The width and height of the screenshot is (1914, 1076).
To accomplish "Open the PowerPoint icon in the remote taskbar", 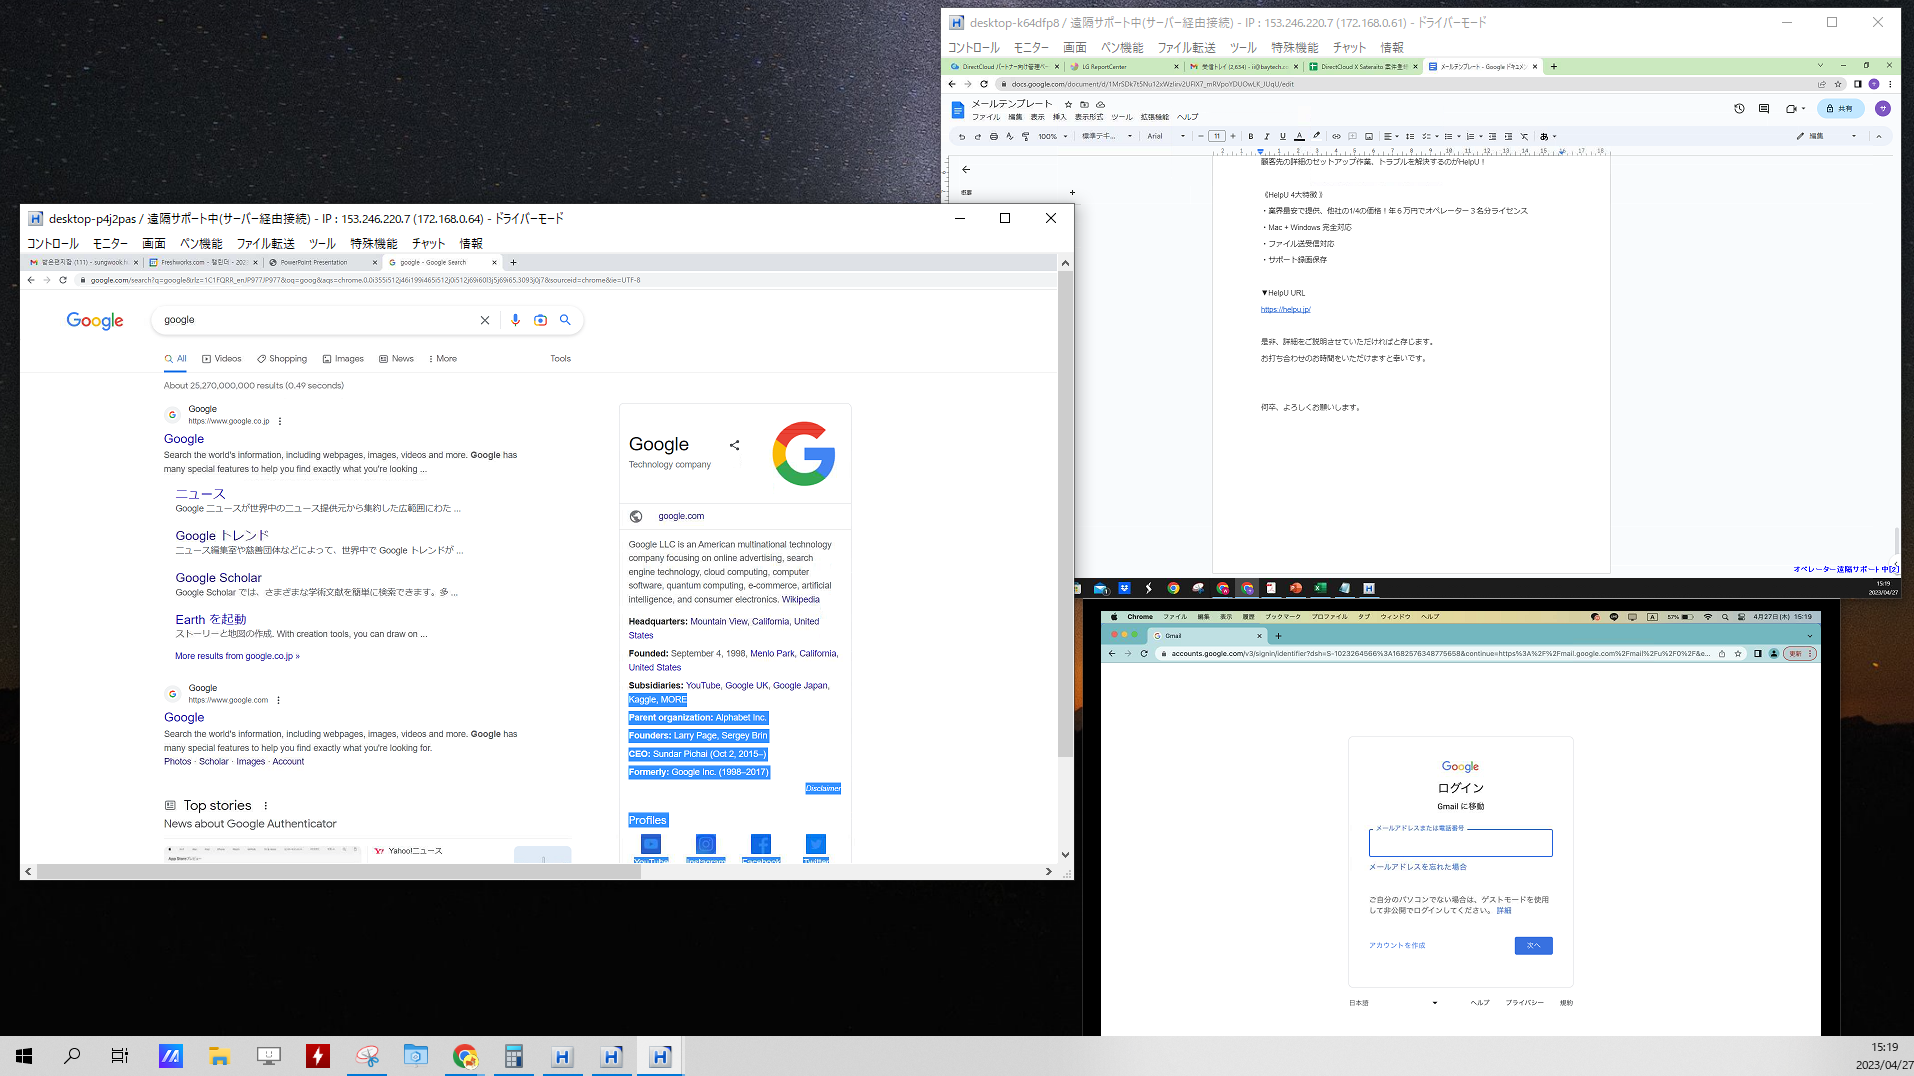I will click(1295, 588).
